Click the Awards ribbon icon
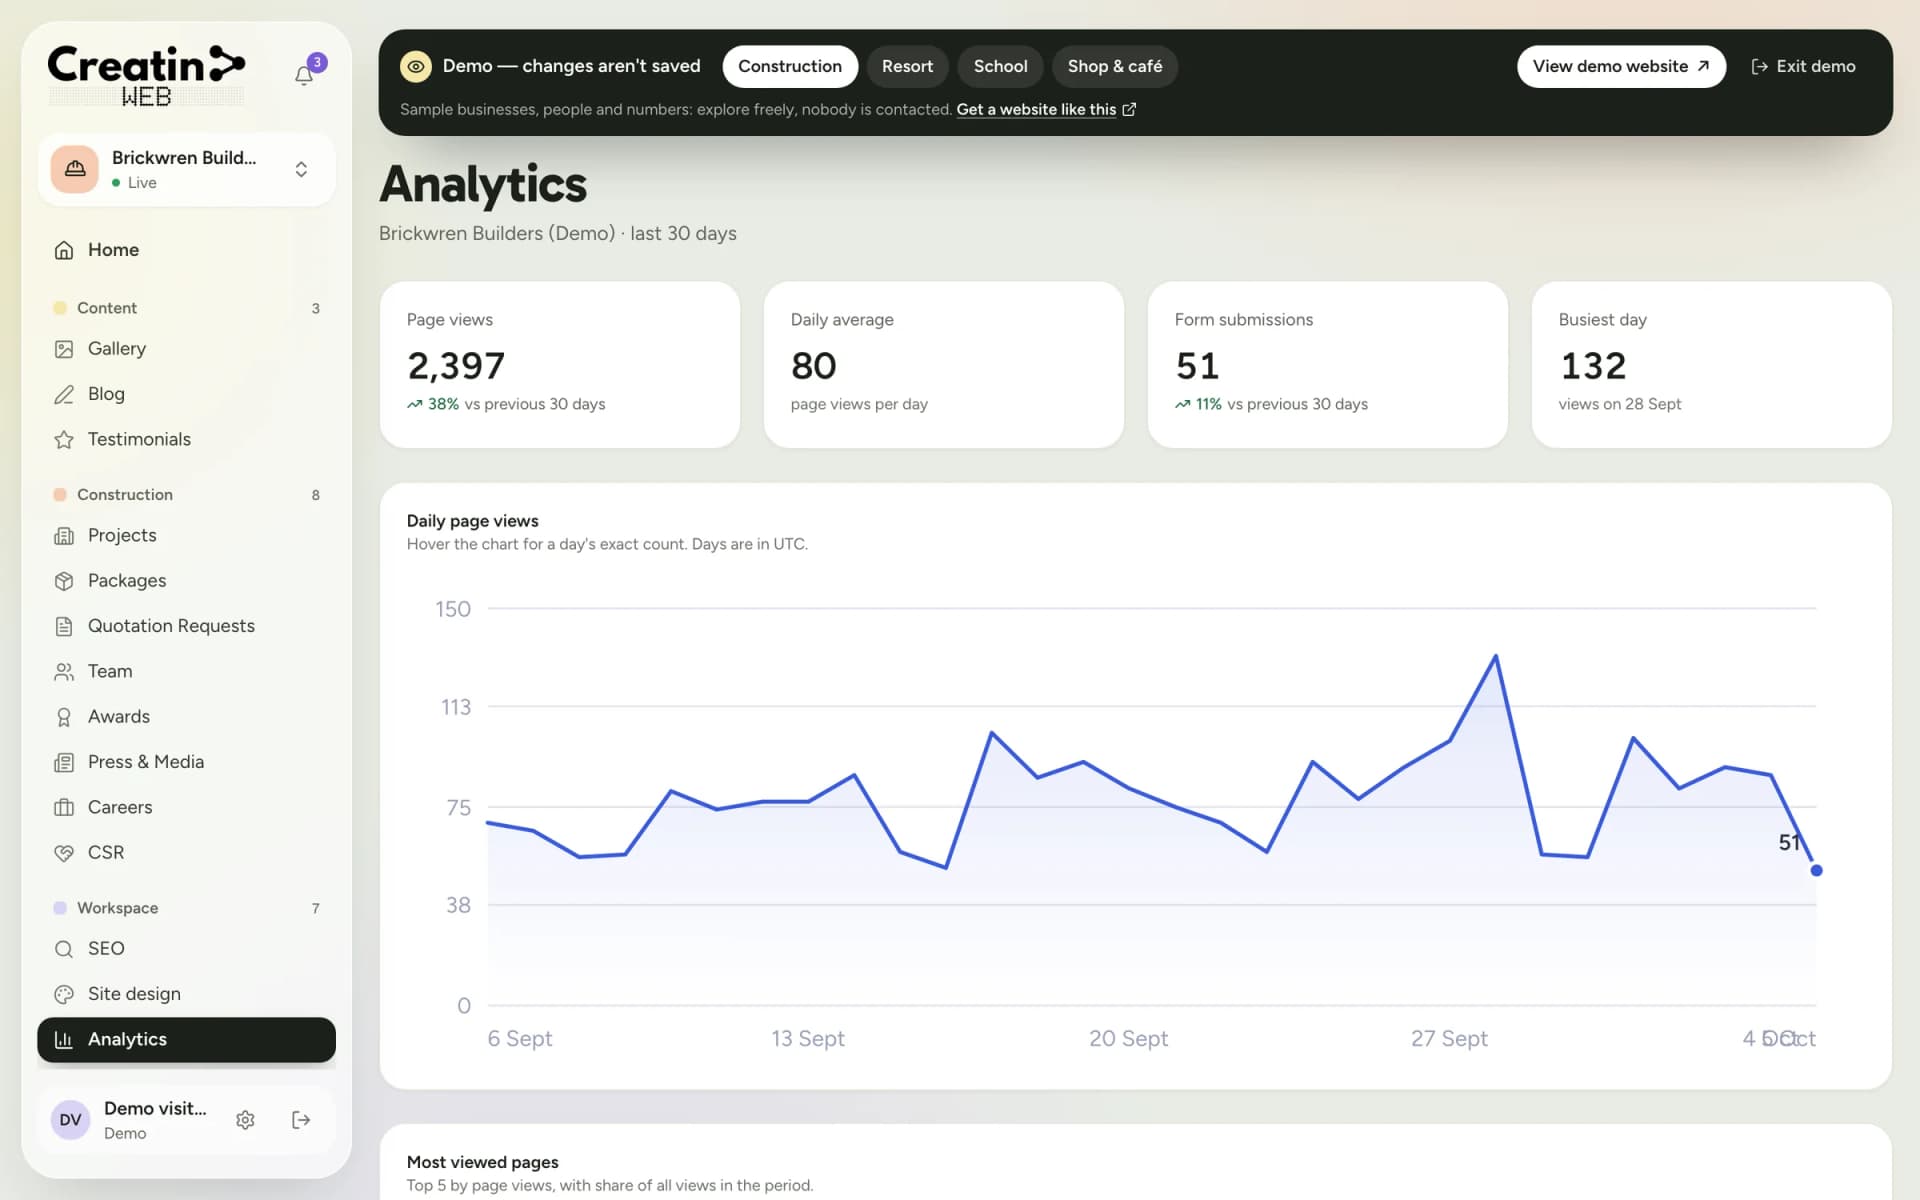 point(64,717)
